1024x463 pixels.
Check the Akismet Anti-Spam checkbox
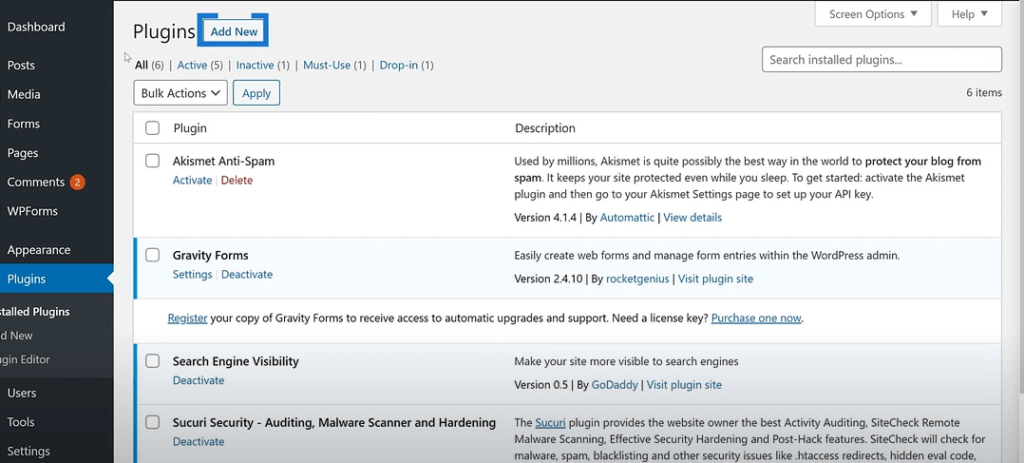click(x=152, y=161)
